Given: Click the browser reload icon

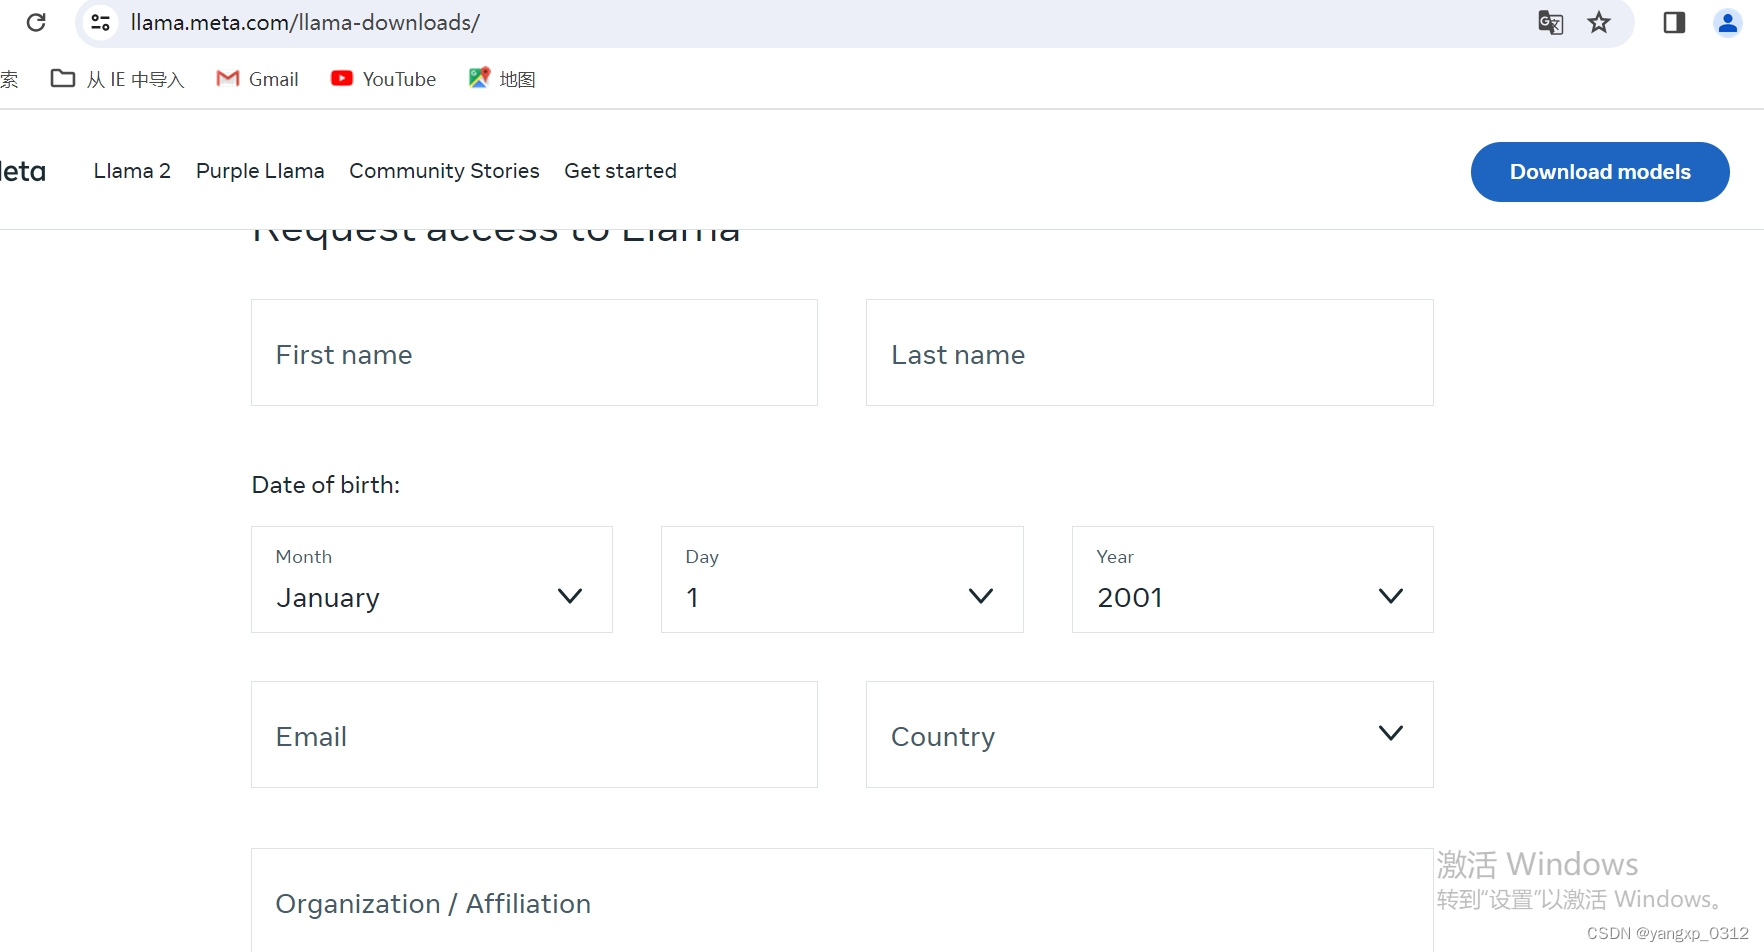Looking at the screenshot, I should [36, 22].
